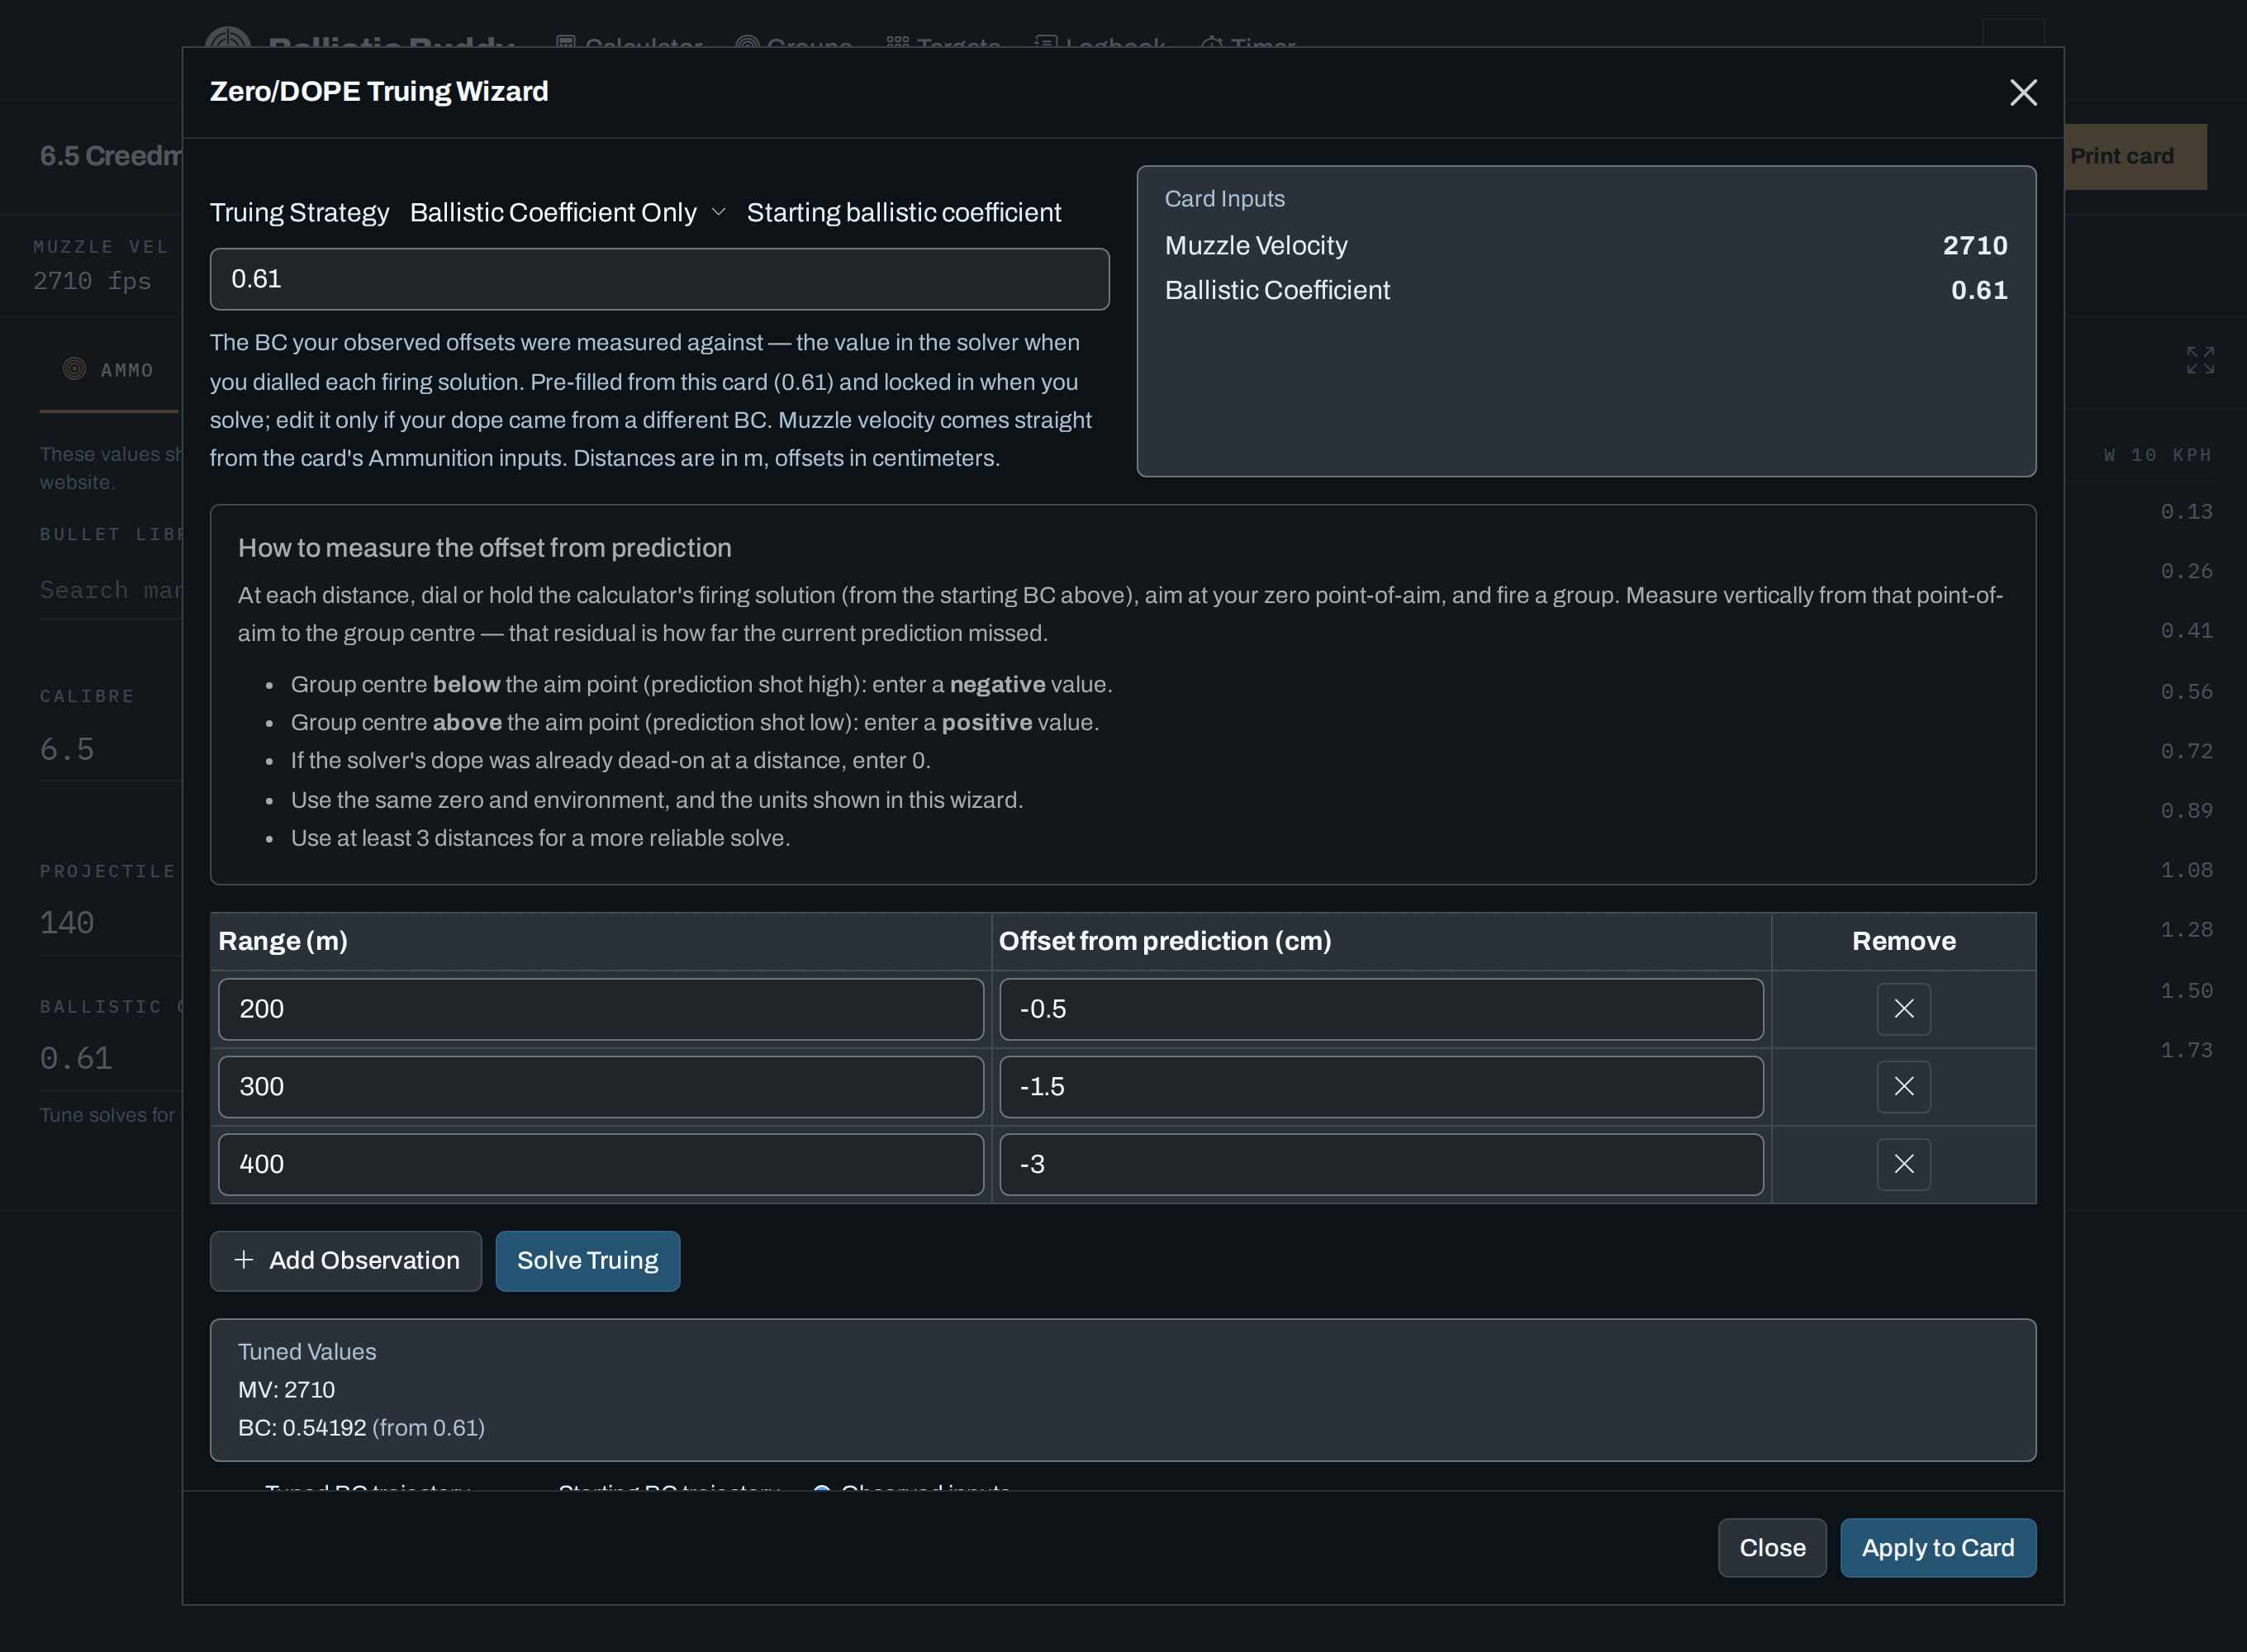Viewport: 2247px width, 1652px height.
Task: Click the tuned value "MV: 2710"
Action: click(286, 1390)
